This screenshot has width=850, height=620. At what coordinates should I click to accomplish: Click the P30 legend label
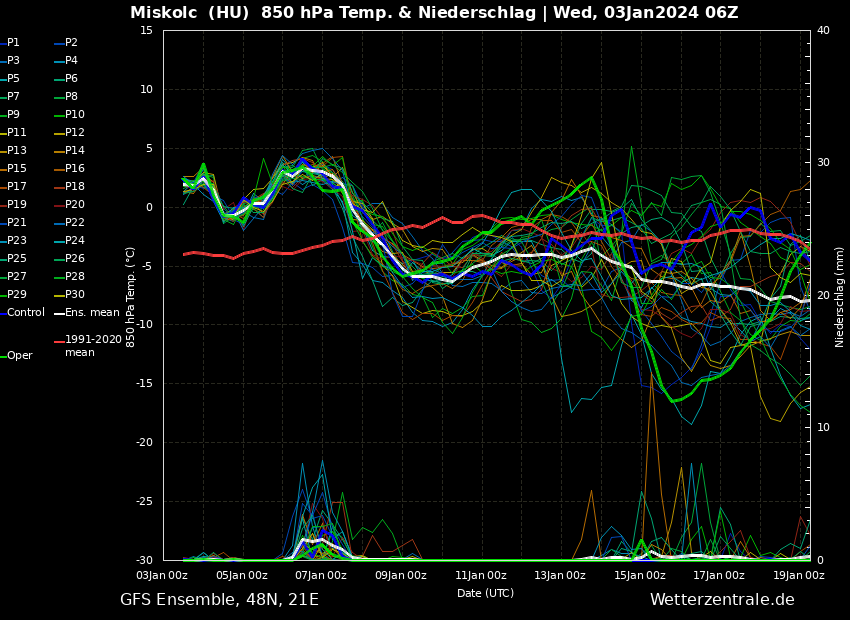[75, 295]
